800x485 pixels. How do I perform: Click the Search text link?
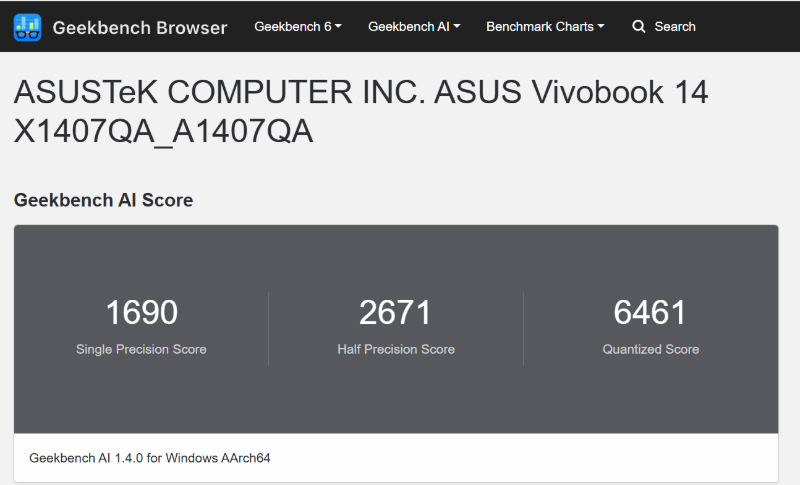pos(675,27)
